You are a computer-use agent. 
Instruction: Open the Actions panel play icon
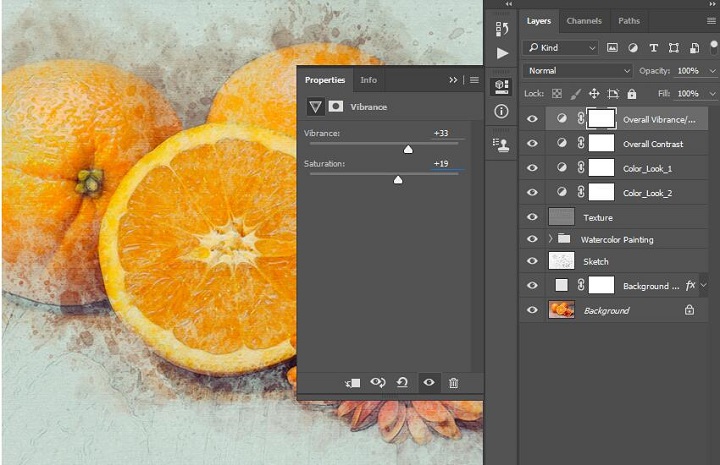pos(502,53)
